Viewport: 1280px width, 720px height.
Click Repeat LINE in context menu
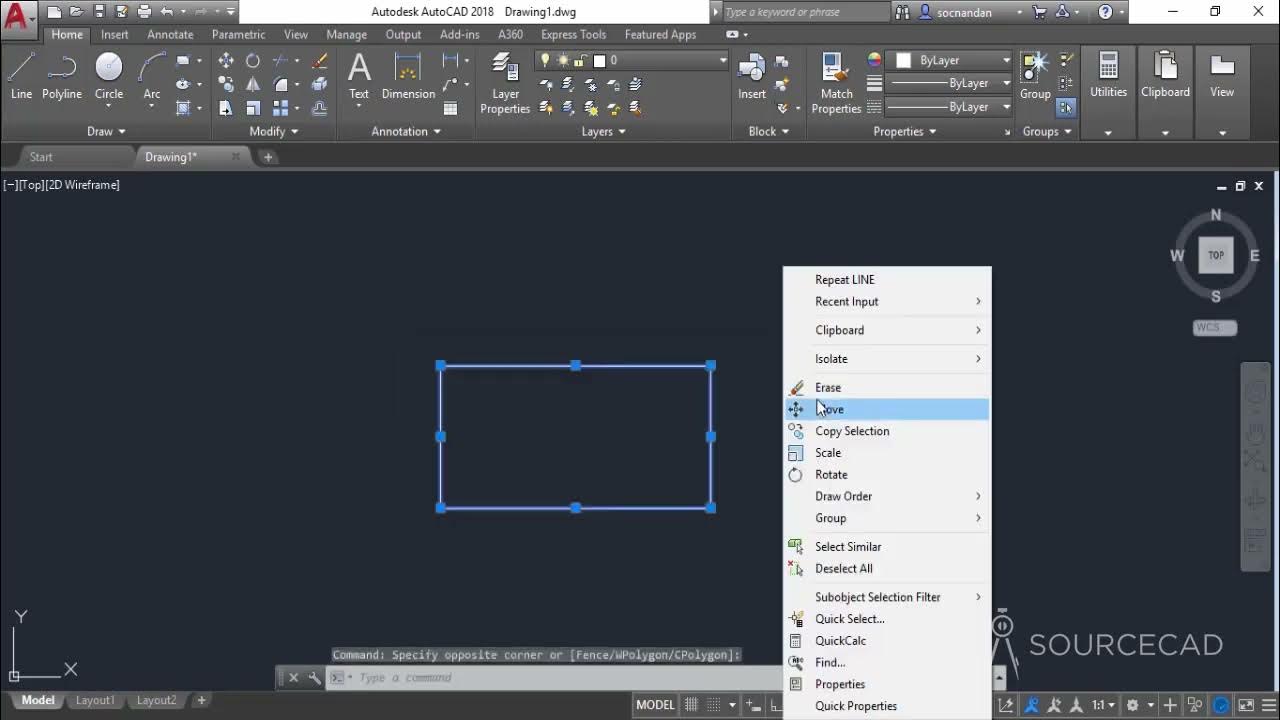[888, 280]
